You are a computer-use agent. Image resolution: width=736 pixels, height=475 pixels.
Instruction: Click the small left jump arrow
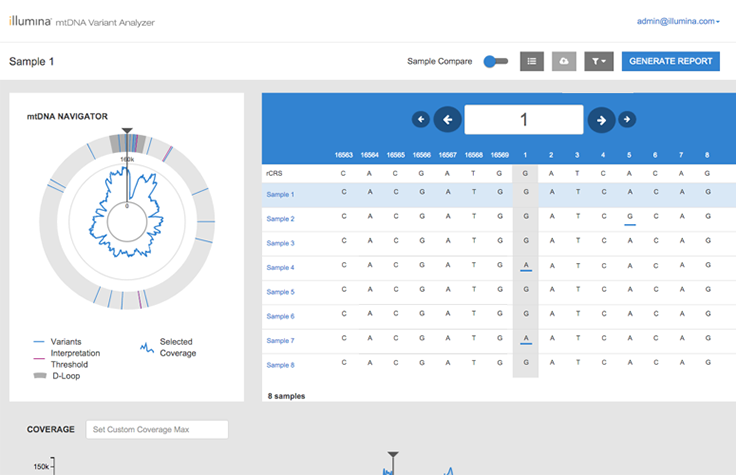click(x=421, y=120)
